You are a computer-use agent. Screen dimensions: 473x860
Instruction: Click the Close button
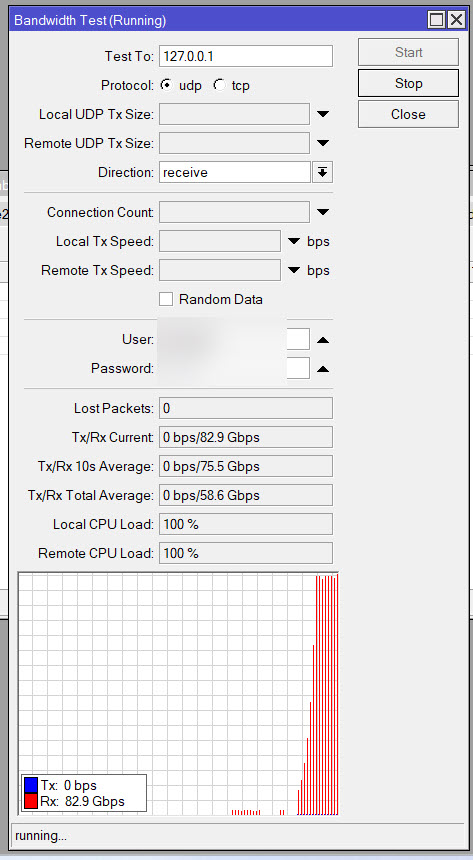[408, 114]
